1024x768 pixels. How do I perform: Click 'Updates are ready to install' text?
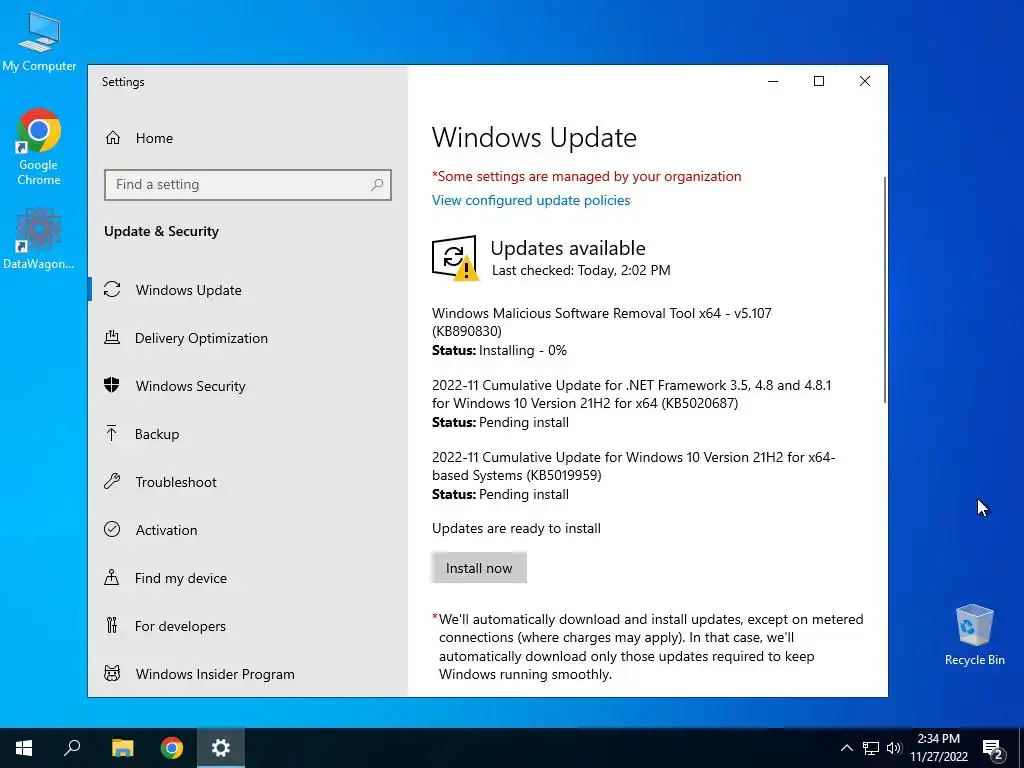[x=516, y=528]
